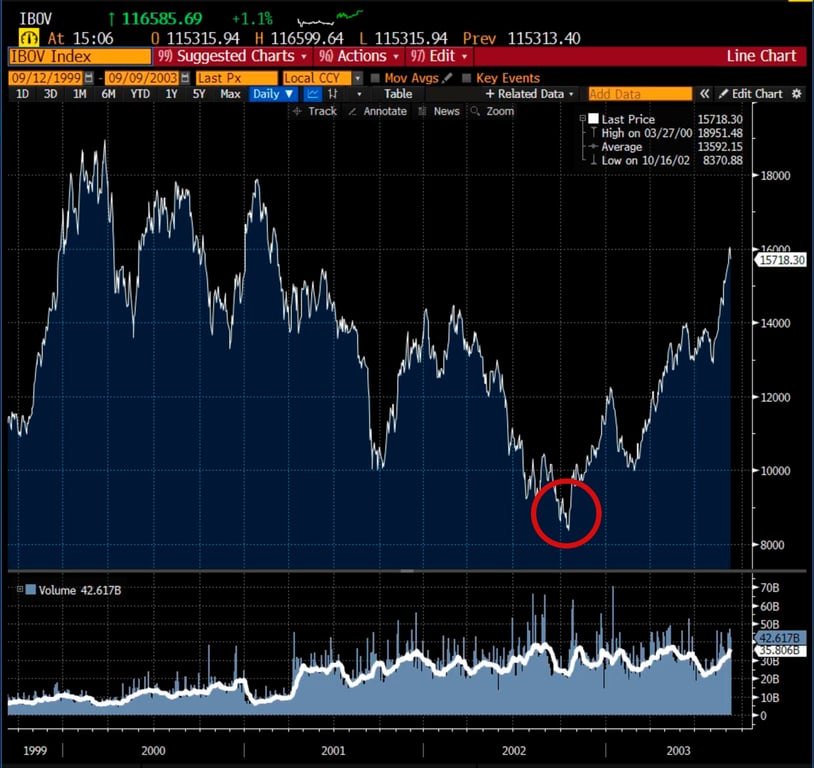Click the yellow delayed-quote gauge icon

29,38
